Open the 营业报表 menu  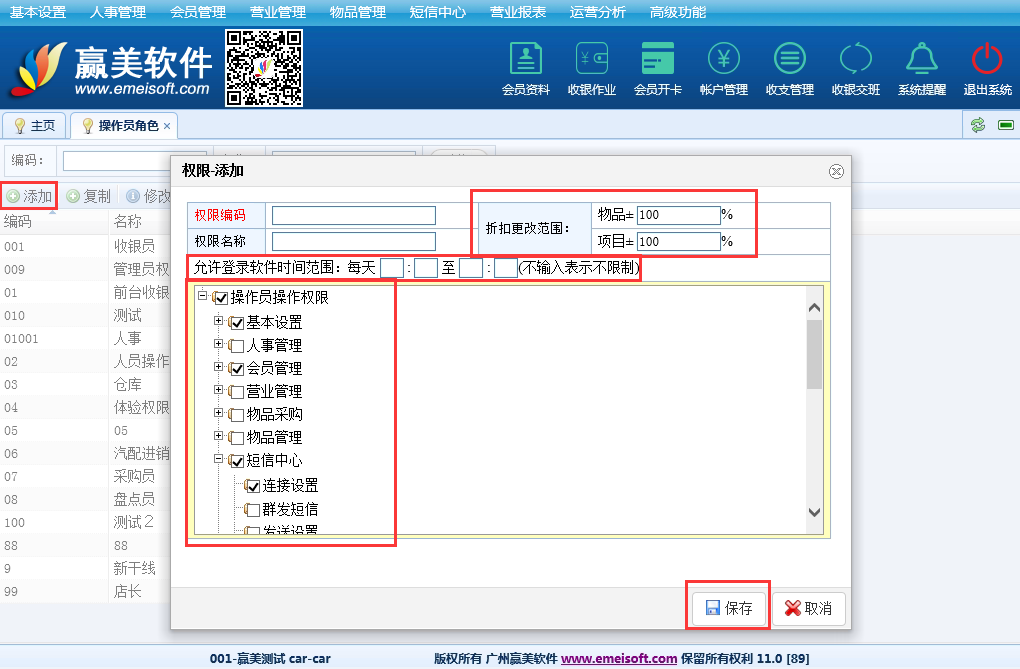(518, 13)
